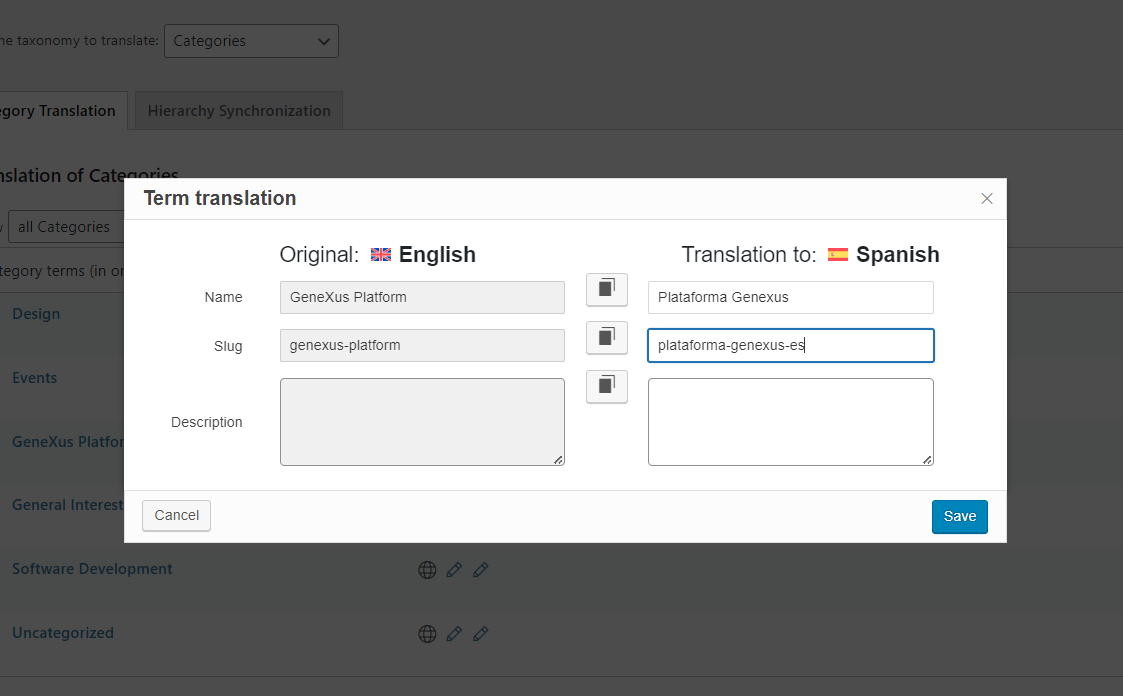
Task: Click the globe icon for Uncategorized
Action: point(428,634)
